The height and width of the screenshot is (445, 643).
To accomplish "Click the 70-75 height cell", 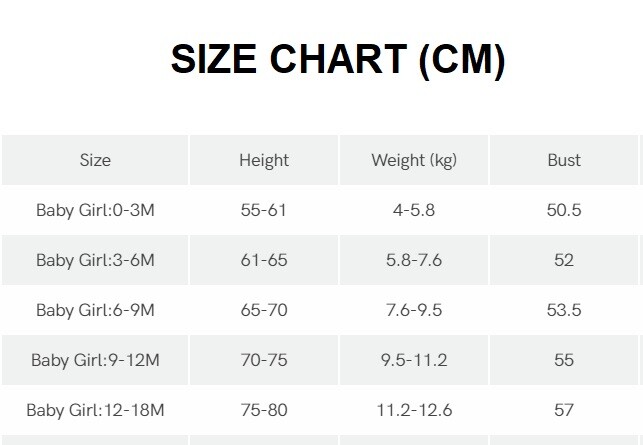I will 264,360.
